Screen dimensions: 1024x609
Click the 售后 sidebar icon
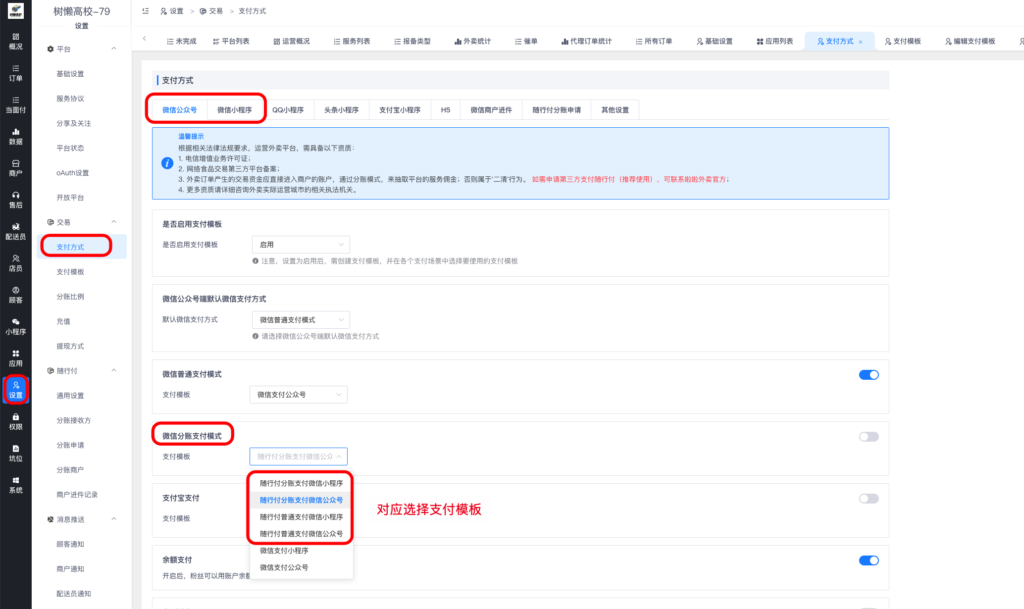tap(16, 200)
